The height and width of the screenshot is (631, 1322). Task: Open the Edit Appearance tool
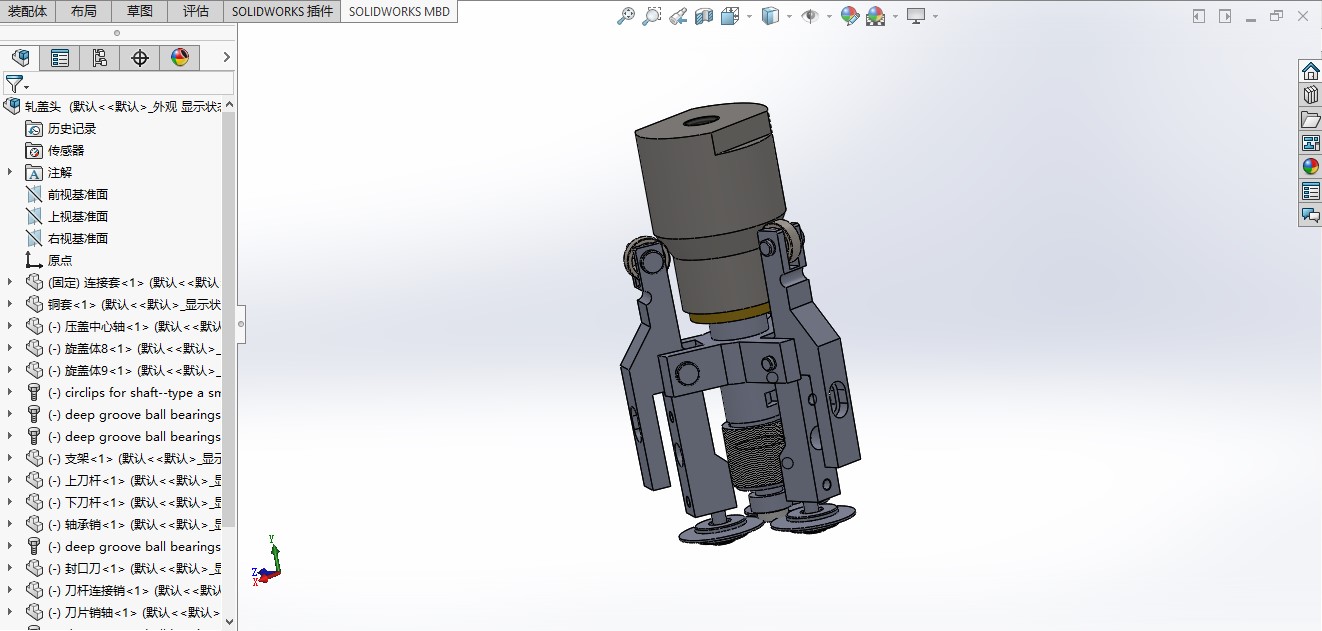[x=849, y=16]
